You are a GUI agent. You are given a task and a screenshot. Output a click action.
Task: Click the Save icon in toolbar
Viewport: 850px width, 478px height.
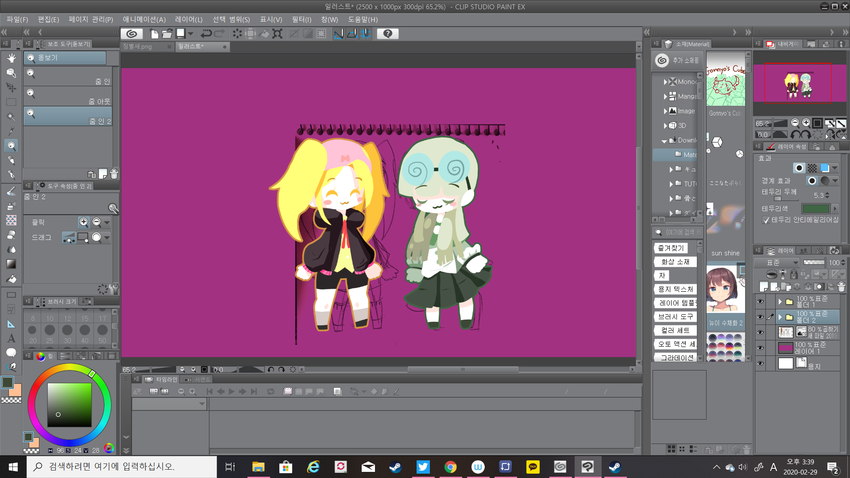[181, 34]
